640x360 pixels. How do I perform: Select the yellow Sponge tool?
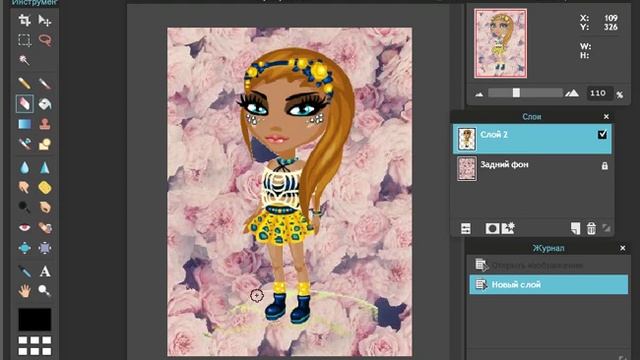pos(45,187)
